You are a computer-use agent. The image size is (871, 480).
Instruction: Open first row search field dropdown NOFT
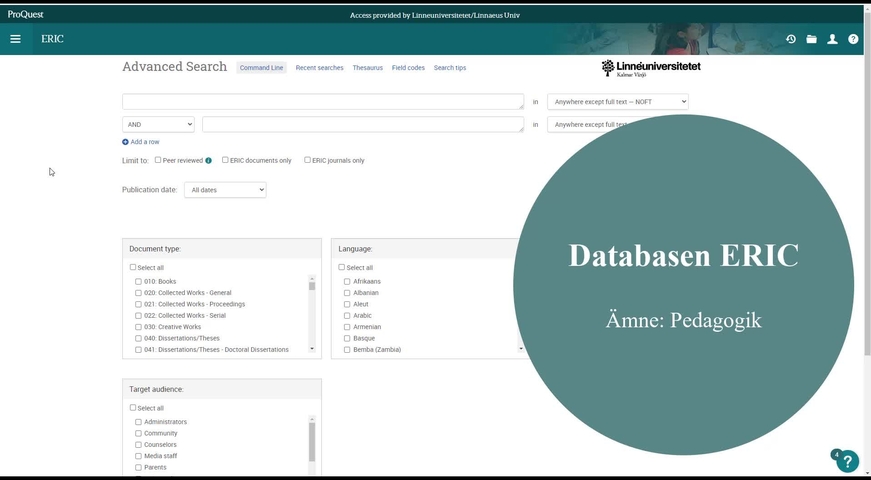(618, 102)
